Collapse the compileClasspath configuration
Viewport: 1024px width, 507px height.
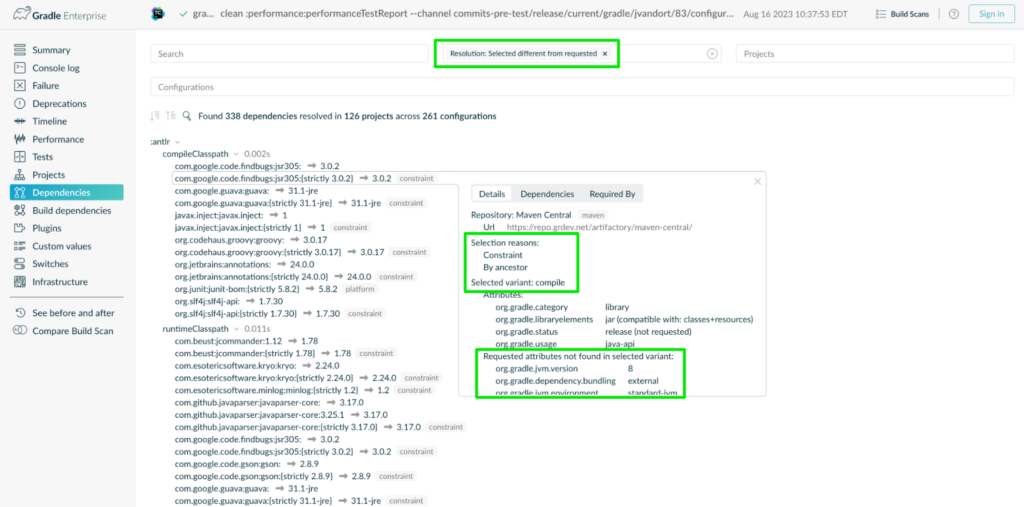point(236,154)
